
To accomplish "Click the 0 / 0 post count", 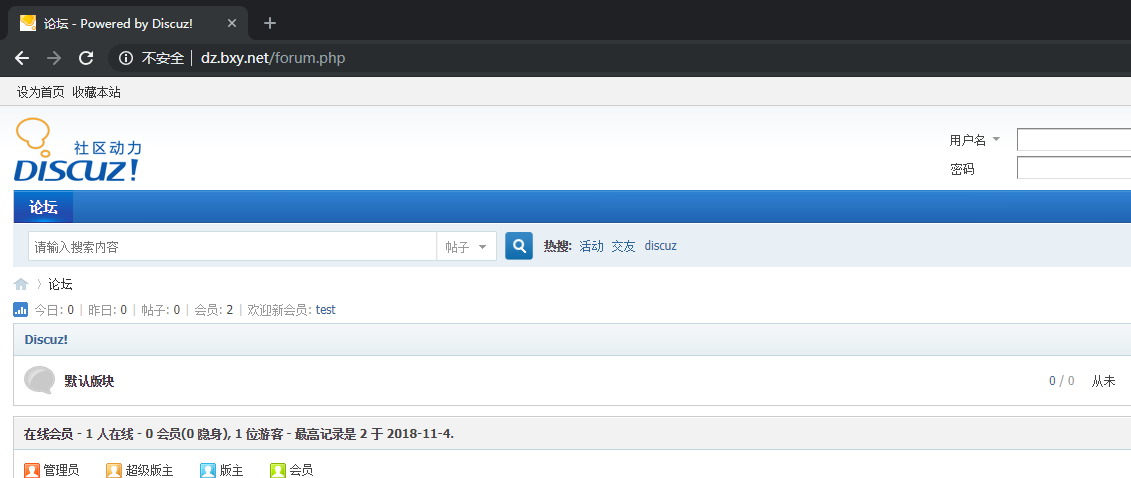I will [1062, 381].
